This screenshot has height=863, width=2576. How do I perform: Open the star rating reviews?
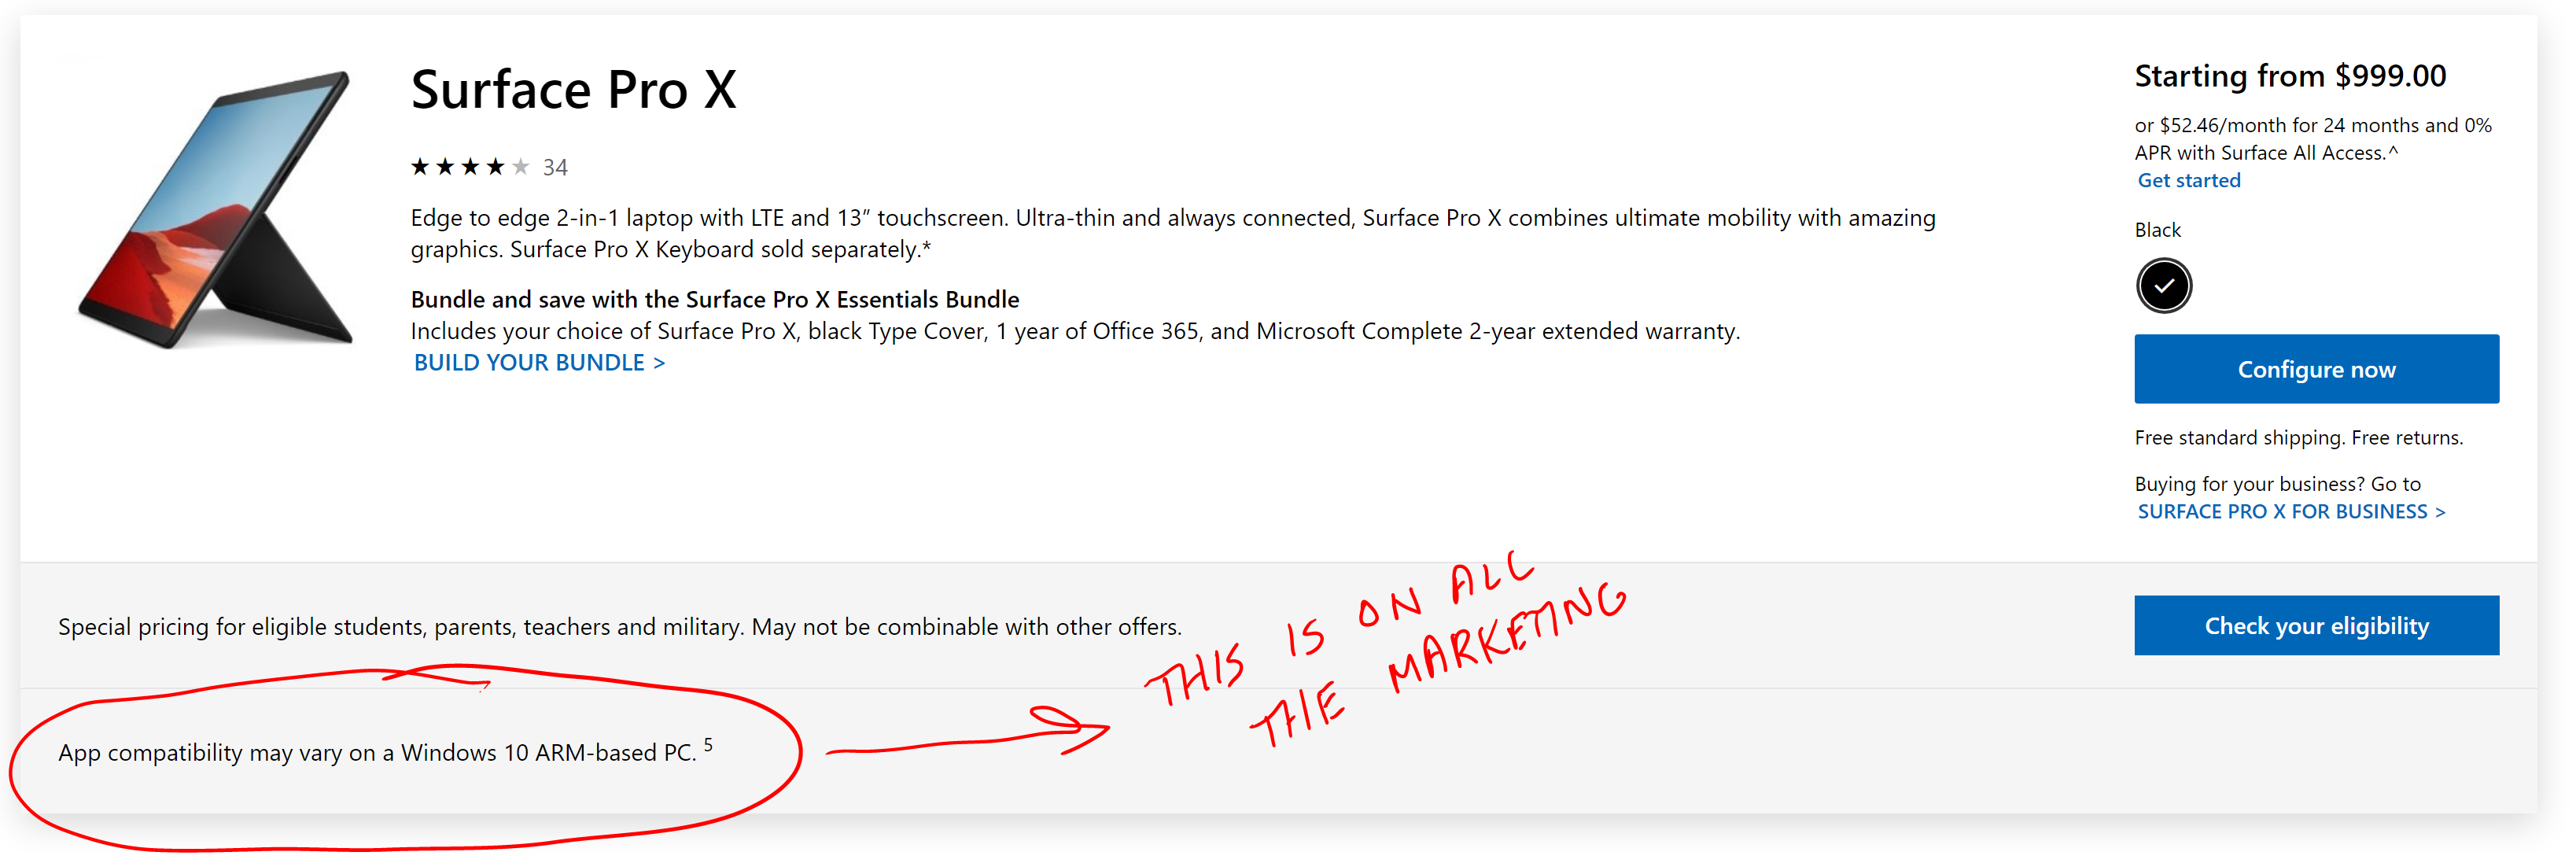(469, 167)
